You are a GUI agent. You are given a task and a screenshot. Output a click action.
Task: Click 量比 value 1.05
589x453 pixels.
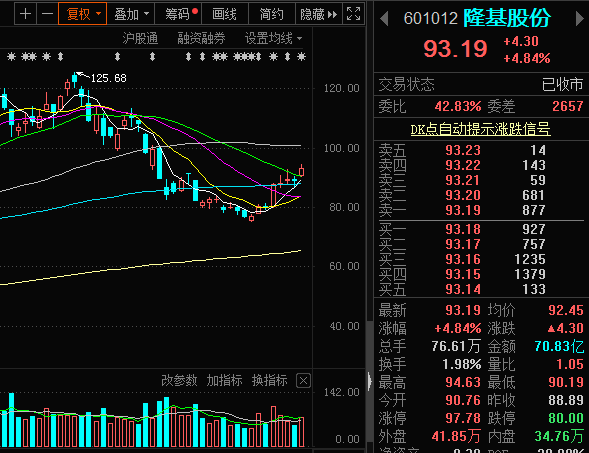(570, 364)
